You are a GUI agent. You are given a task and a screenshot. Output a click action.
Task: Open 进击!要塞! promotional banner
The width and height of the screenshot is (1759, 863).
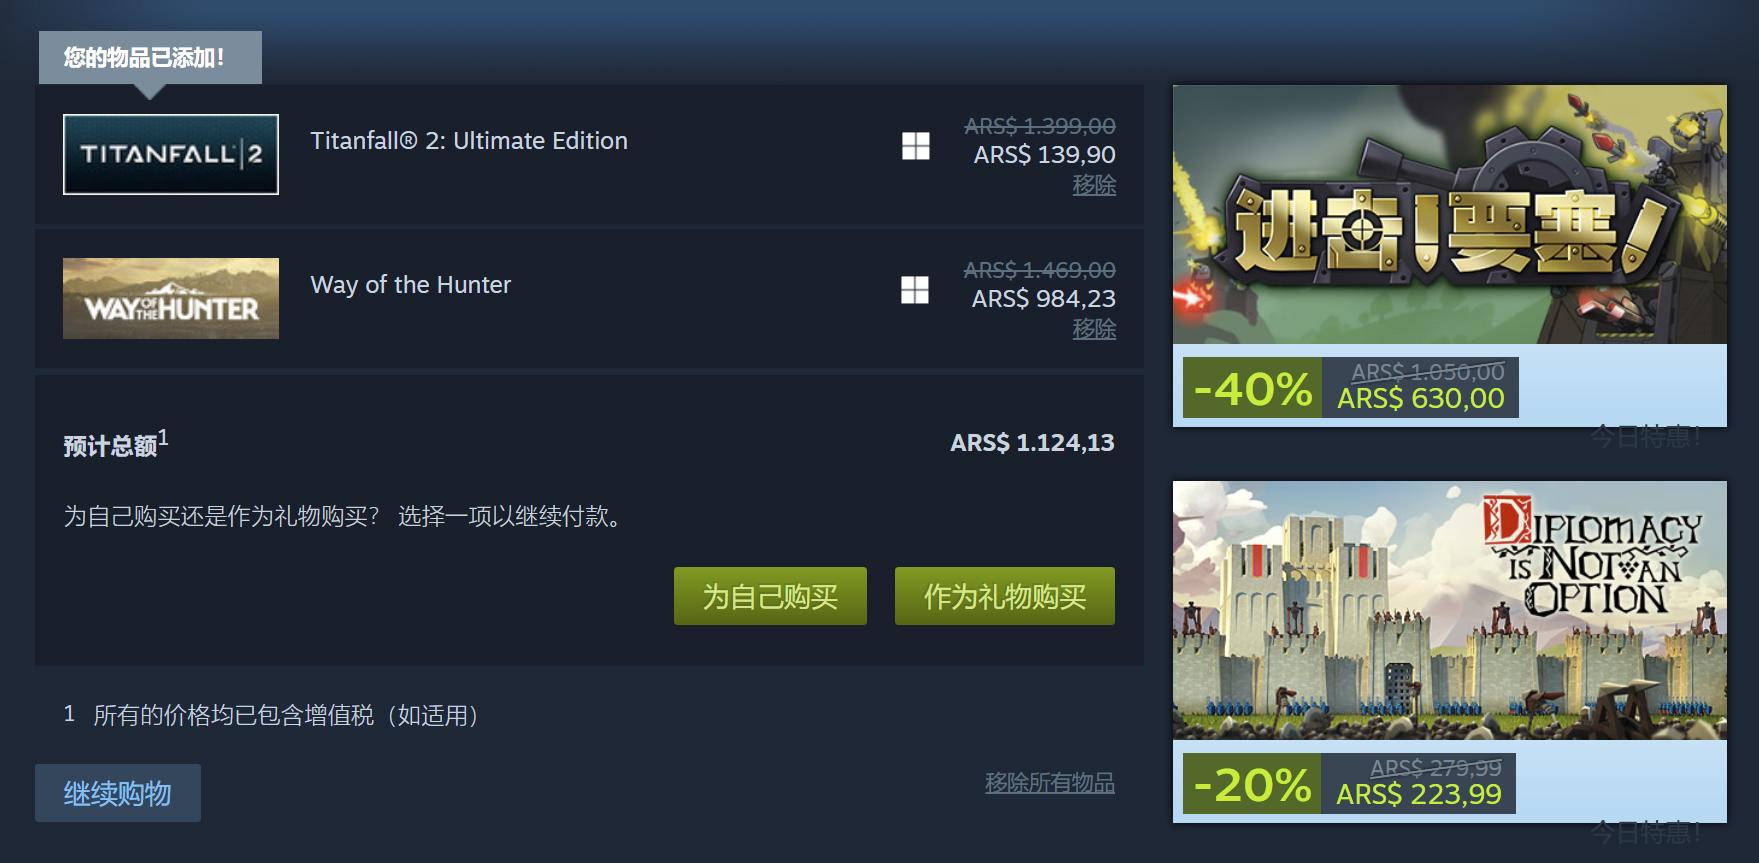[x=1450, y=214]
